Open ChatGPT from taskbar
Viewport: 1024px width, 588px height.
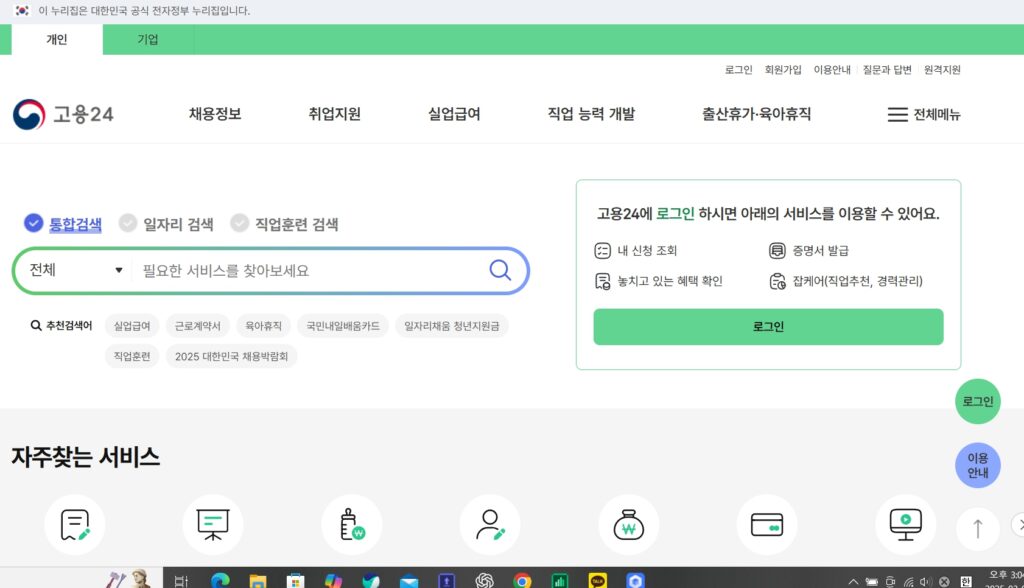pyautogui.click(x=484, y=580)
